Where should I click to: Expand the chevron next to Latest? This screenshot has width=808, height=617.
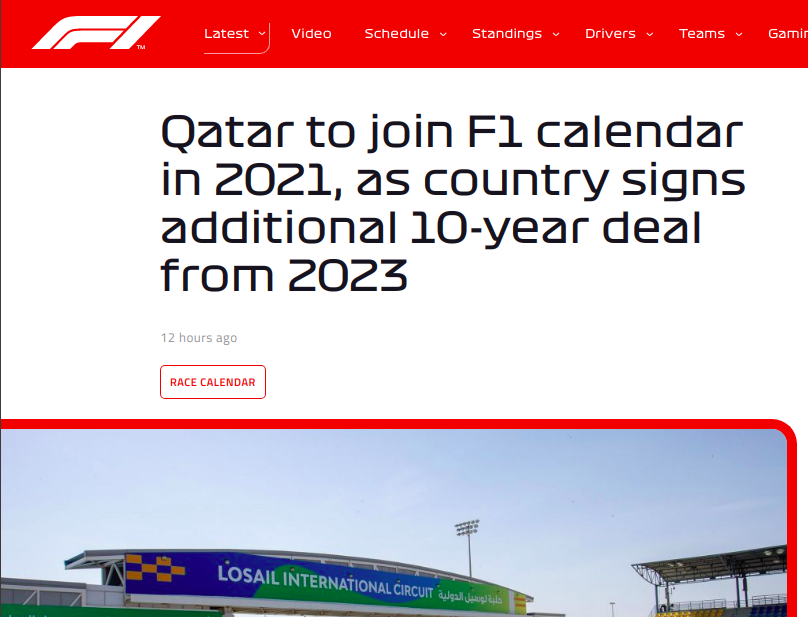(x=262, y=33)
